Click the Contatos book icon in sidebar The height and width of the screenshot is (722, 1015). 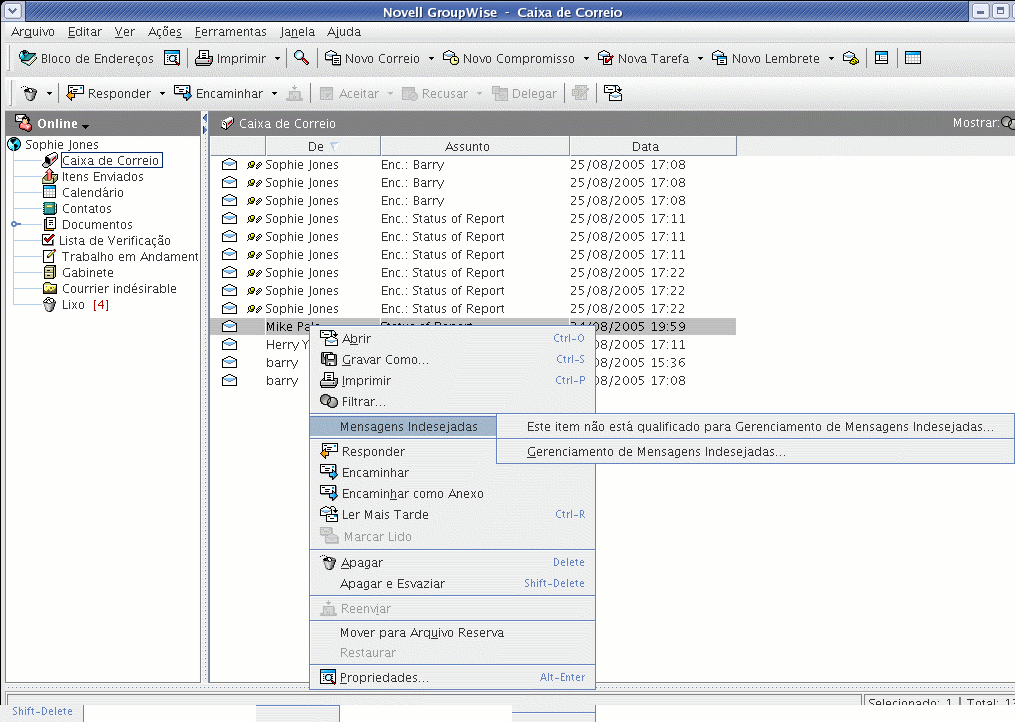[x=50, y=209]
